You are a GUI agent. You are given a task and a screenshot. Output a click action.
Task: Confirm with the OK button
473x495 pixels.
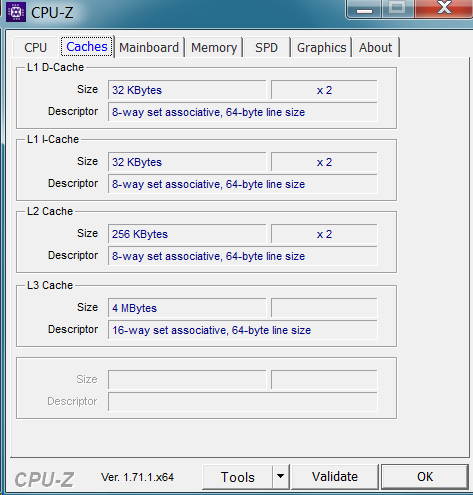coord(425,477)
